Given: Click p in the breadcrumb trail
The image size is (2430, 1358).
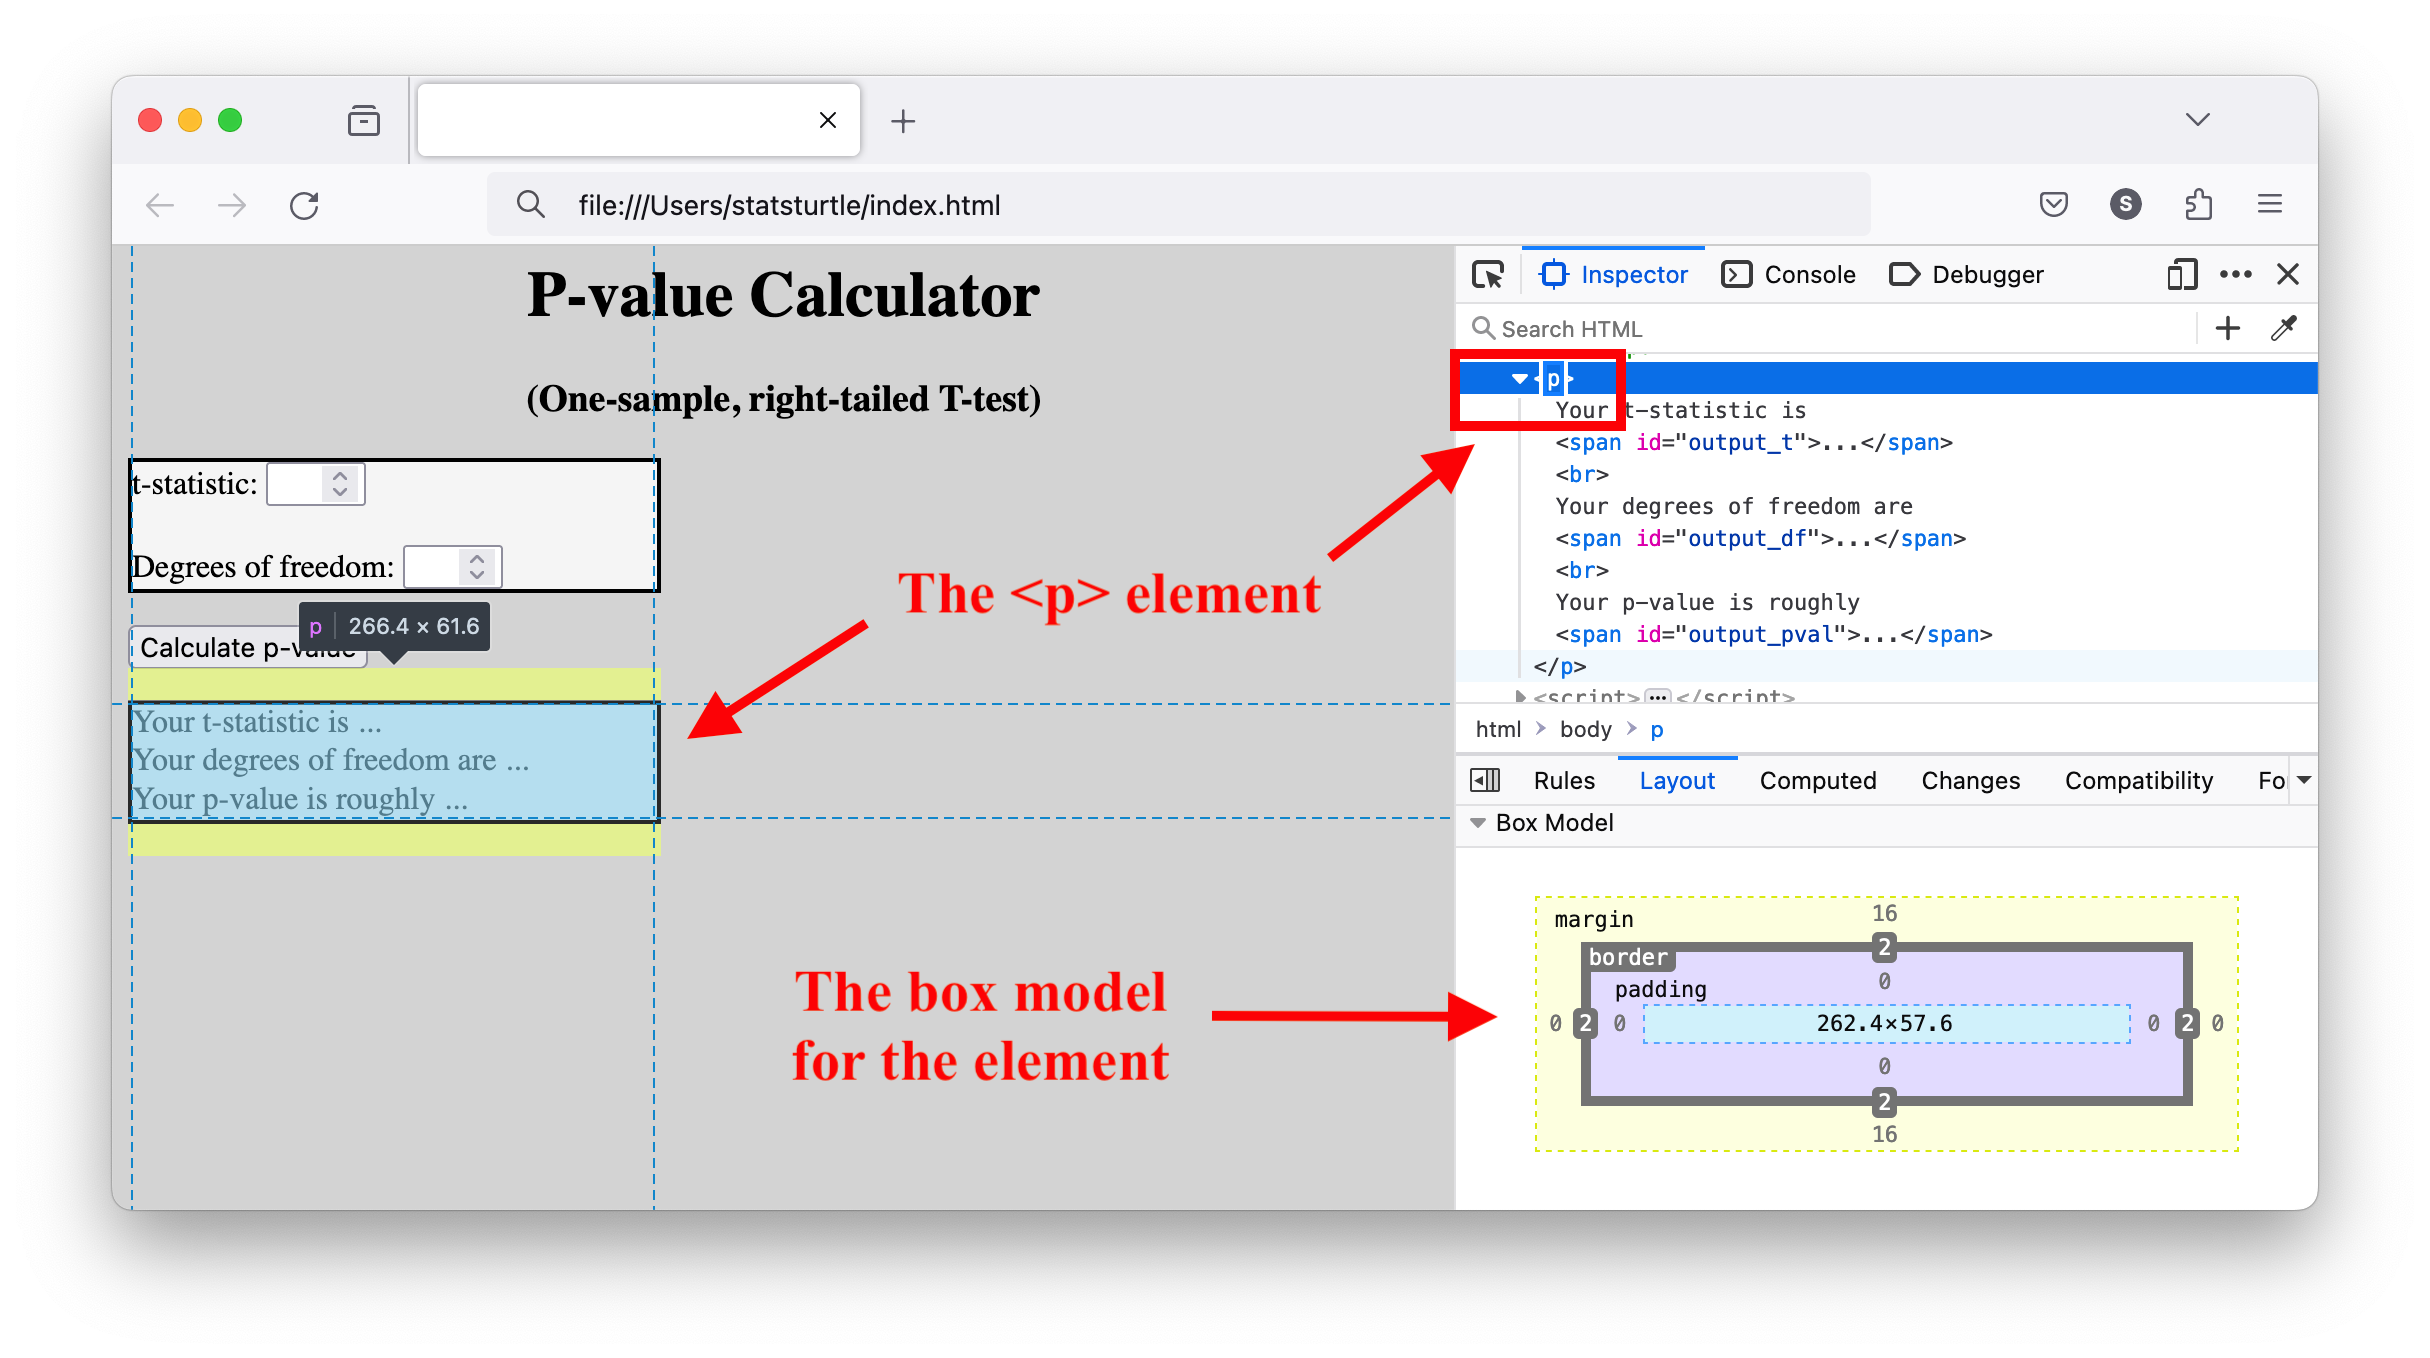Looking at the screenshot, I should coord(1657,730).
